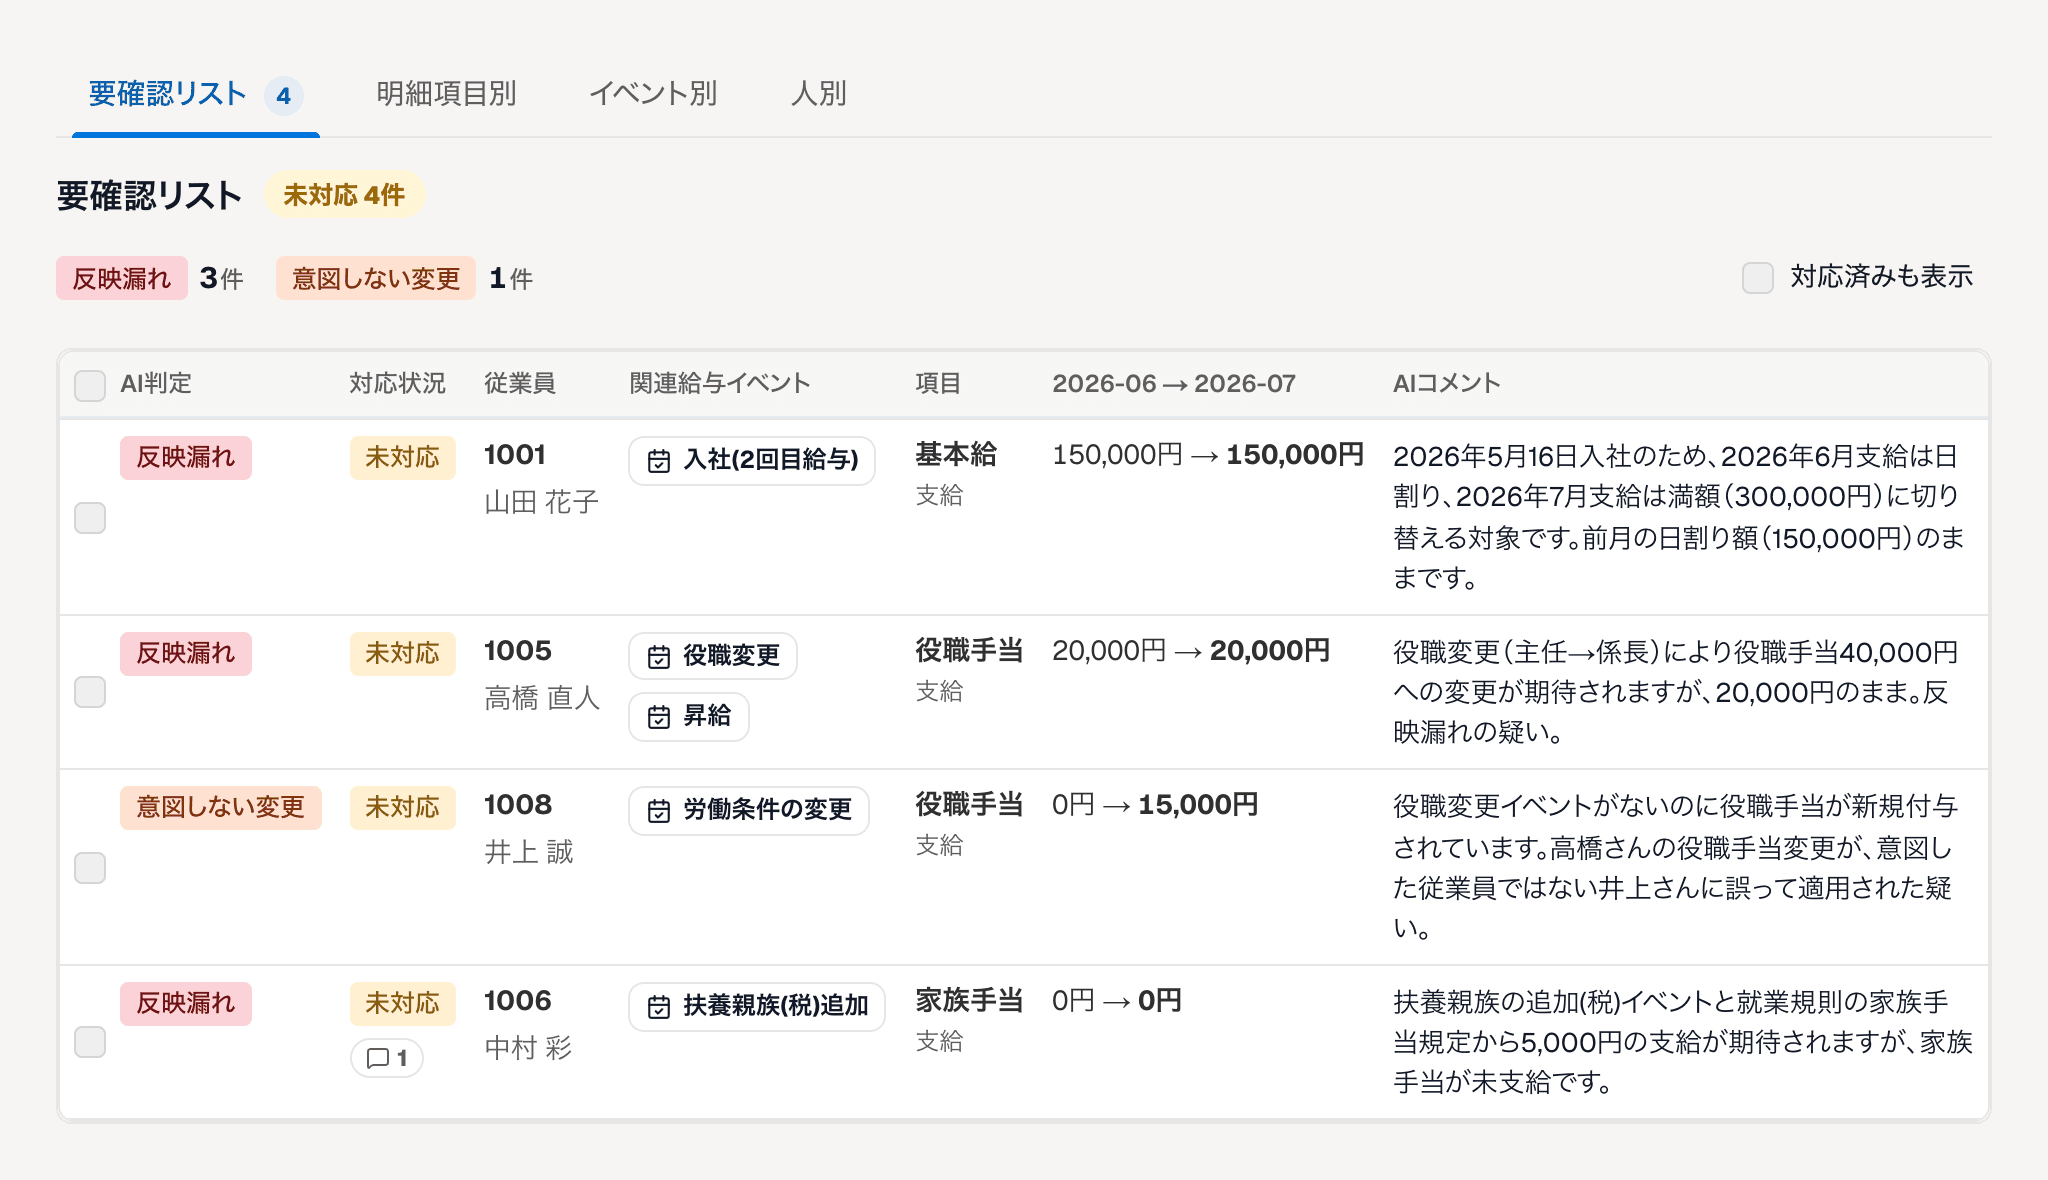Click 役職手当 item in 高橋 直人 row

pyautogui.click(x=969, y=651)
